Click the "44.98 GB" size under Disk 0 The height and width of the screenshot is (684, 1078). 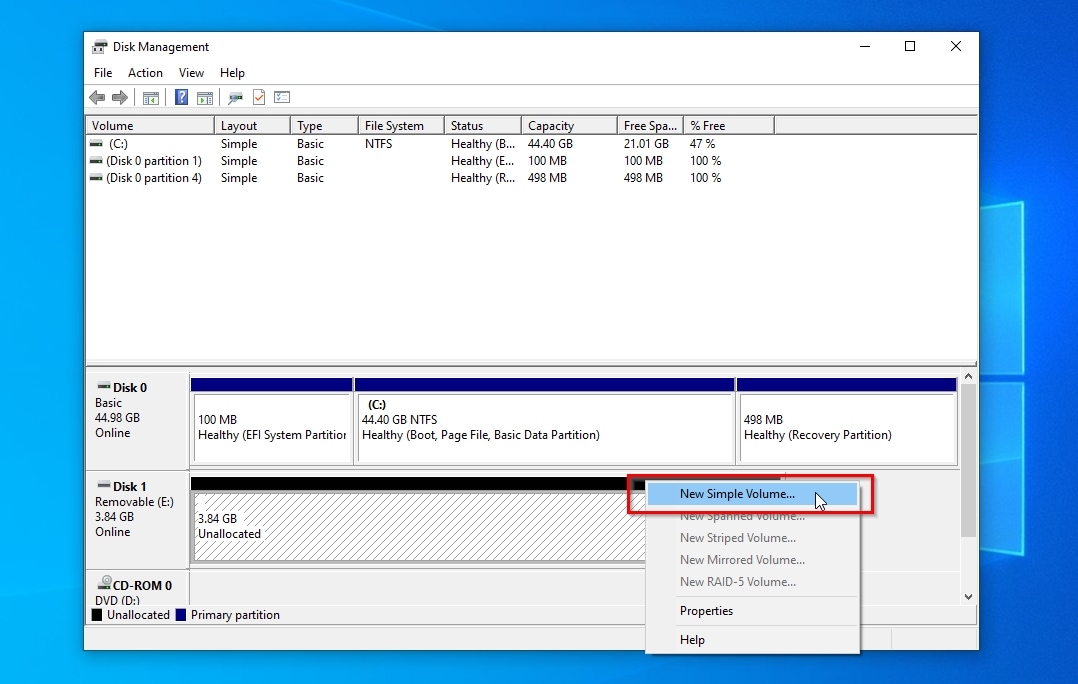tap(118, 418)
